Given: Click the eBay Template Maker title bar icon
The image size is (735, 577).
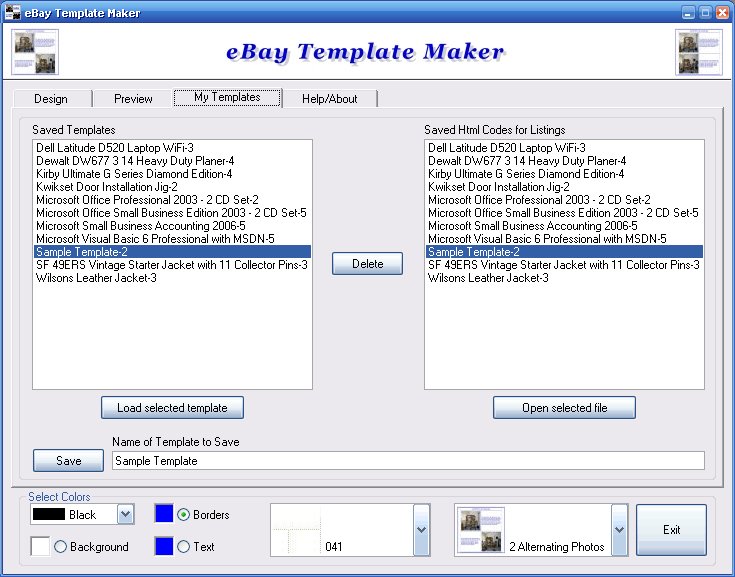Looking at the screenshot, I should (x=12, y=12).
